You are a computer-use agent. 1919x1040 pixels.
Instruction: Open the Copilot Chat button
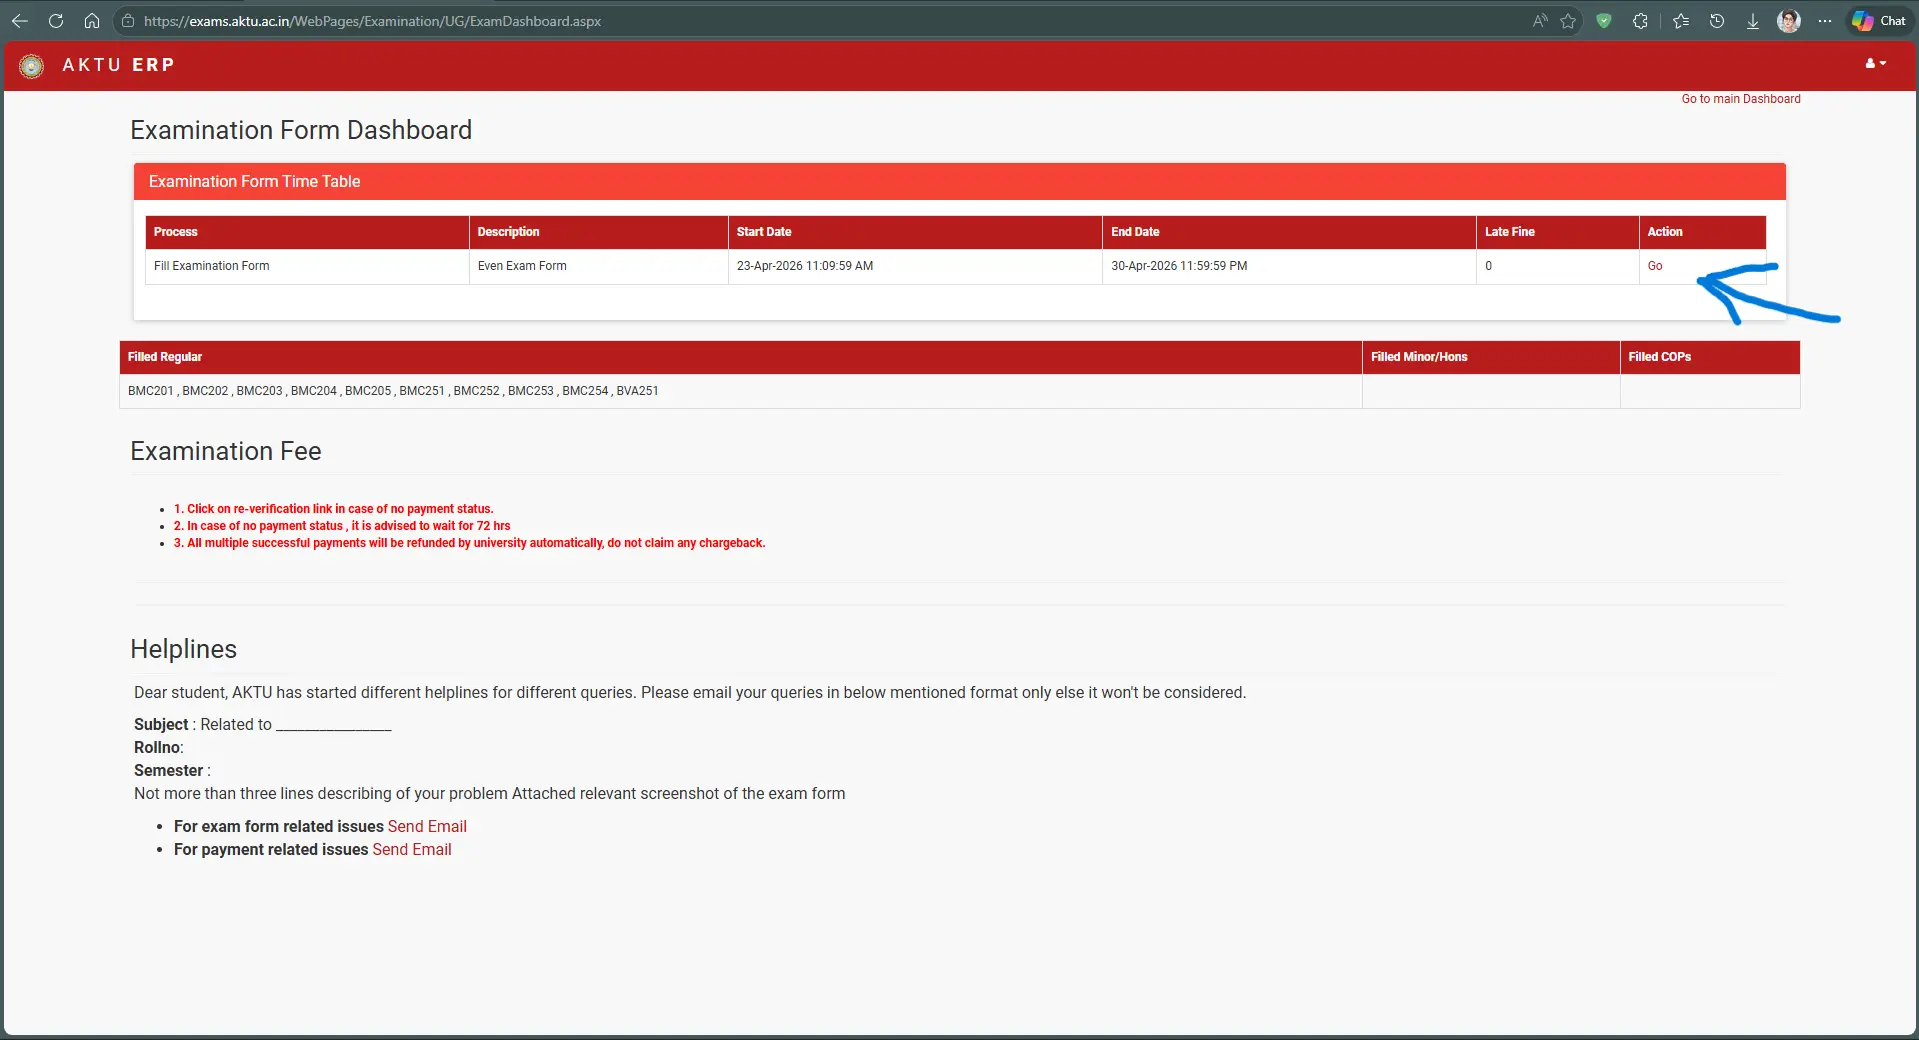click(x=1879, y=21)
